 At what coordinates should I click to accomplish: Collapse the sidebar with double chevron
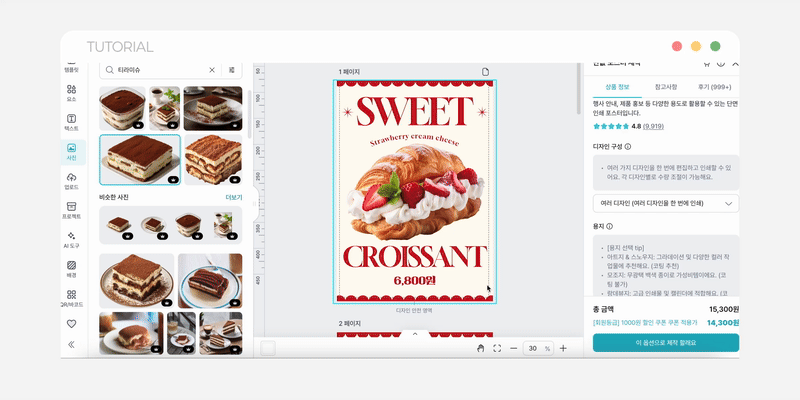pyautogui.click(x=71, y=344)
